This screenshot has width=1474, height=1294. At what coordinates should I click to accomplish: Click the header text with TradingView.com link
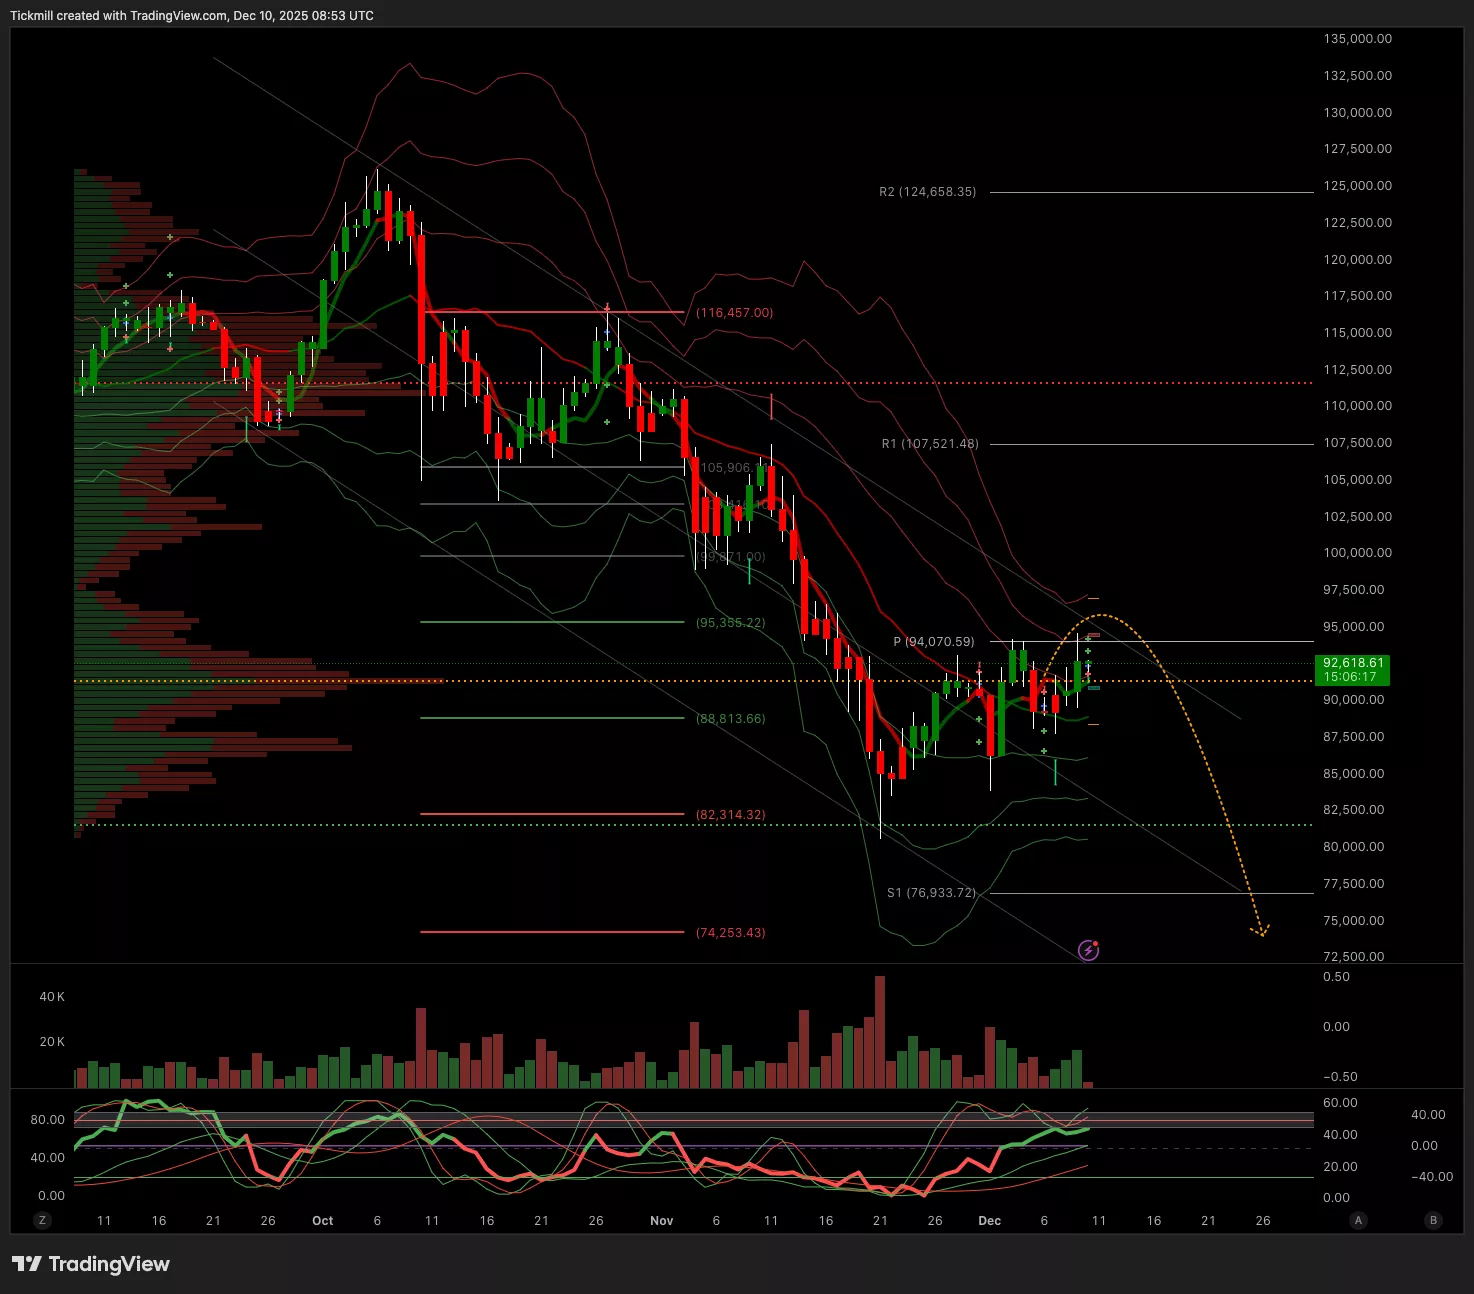192,16
